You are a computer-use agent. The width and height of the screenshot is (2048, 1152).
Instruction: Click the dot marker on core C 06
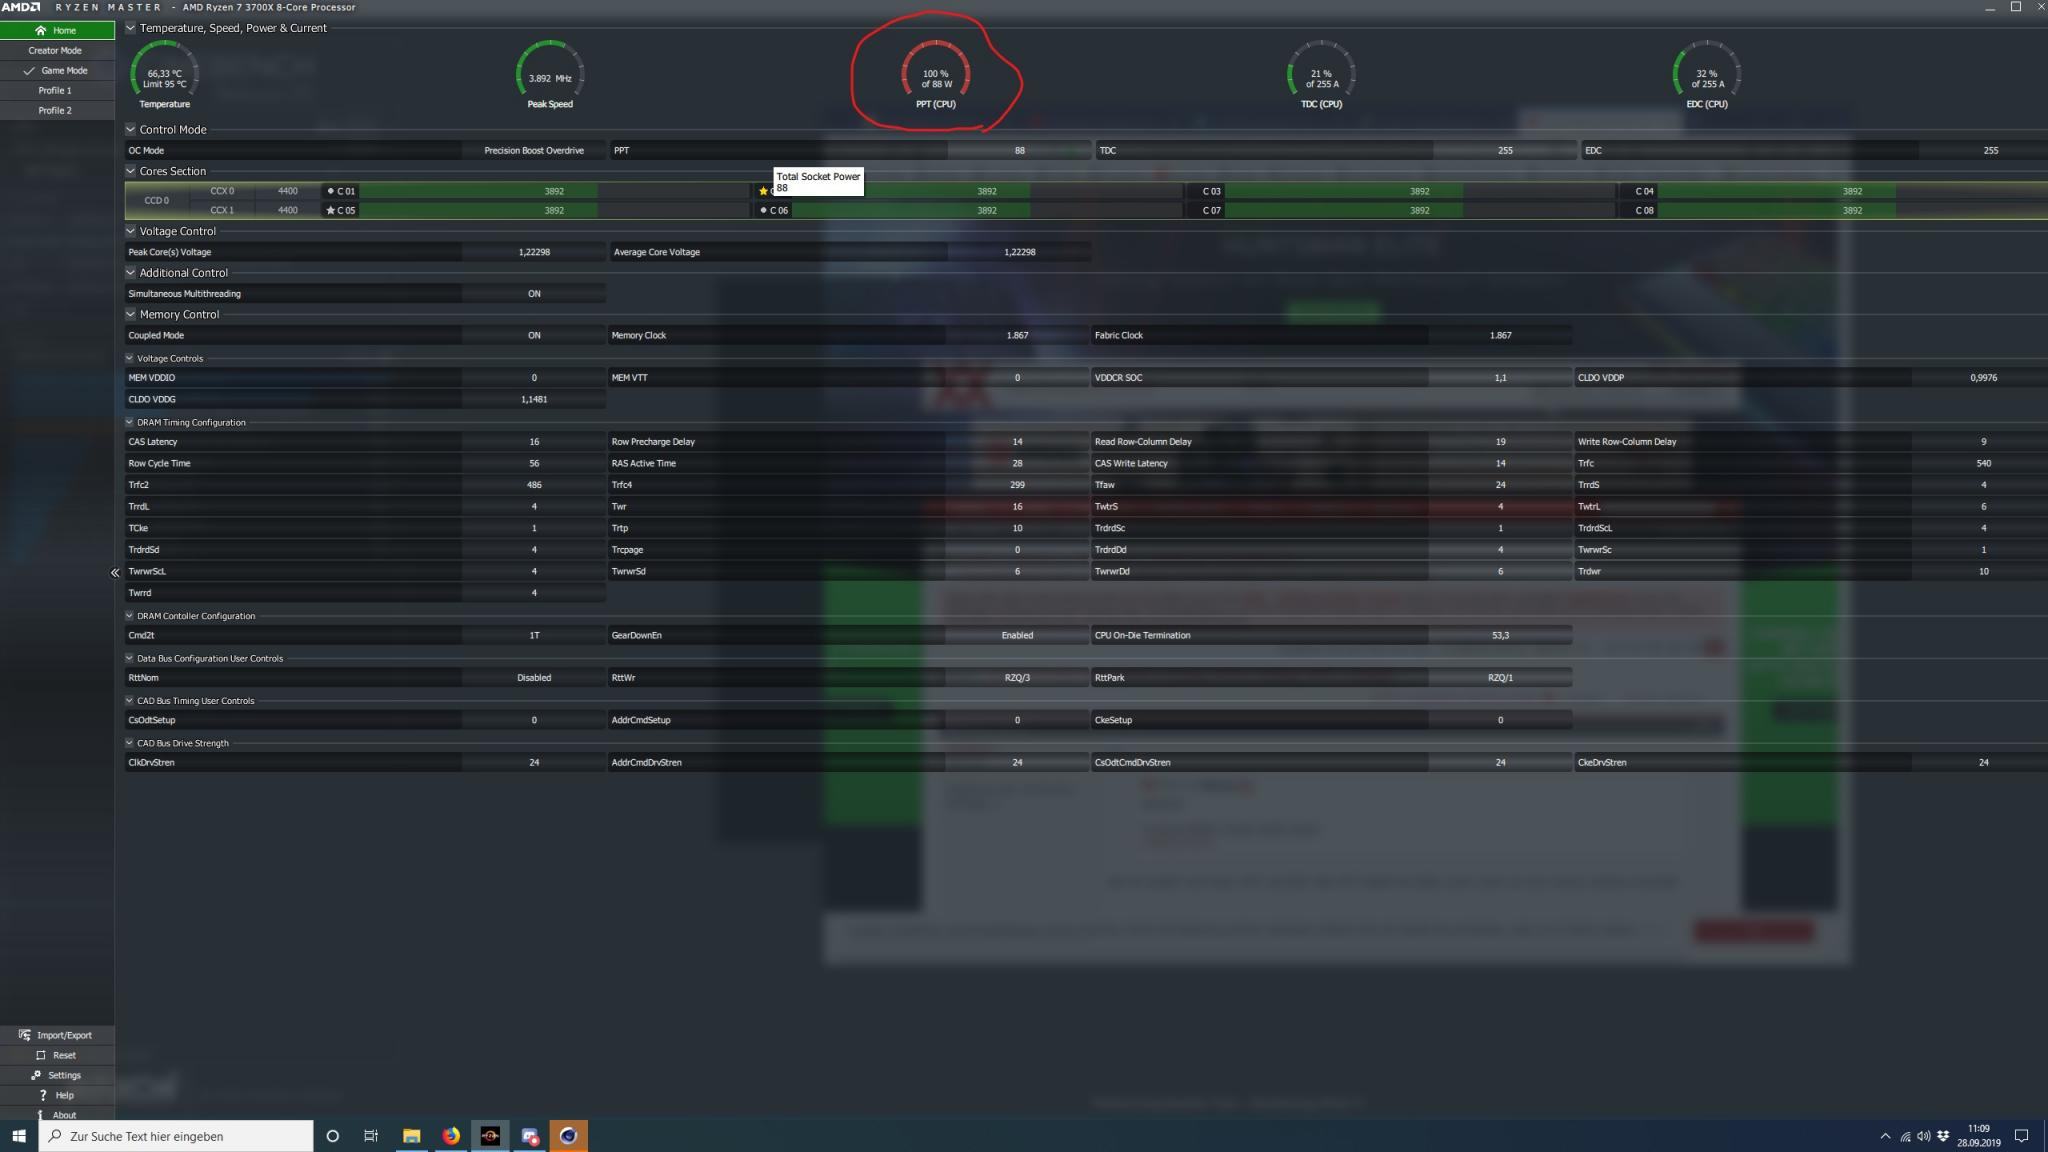tap(764, 210)
